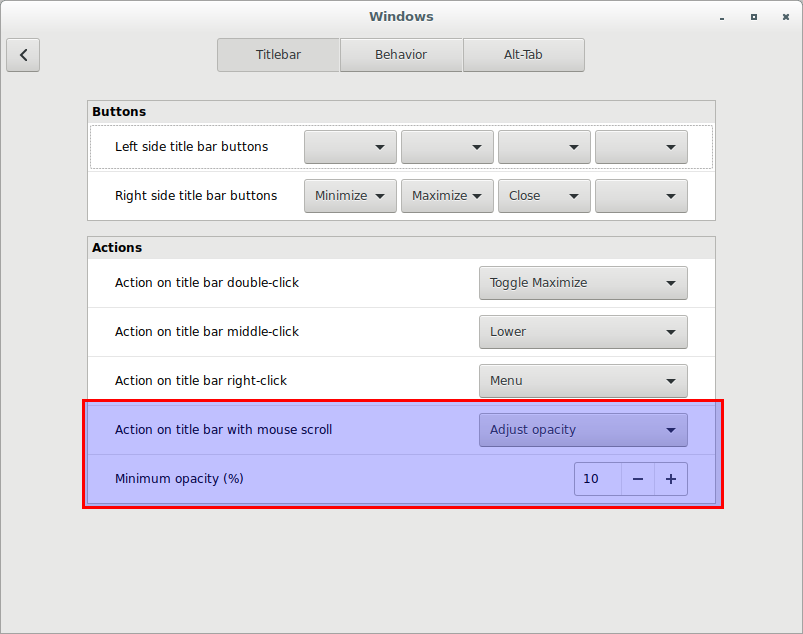803x634 pixels.
Task: Open the second left side button dropdown
Action: 447,147
